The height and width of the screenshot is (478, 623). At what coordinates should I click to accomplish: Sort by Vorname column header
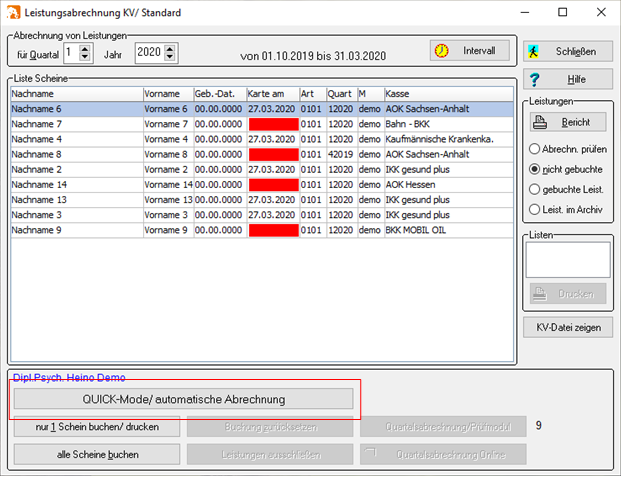tap(168, 94)
